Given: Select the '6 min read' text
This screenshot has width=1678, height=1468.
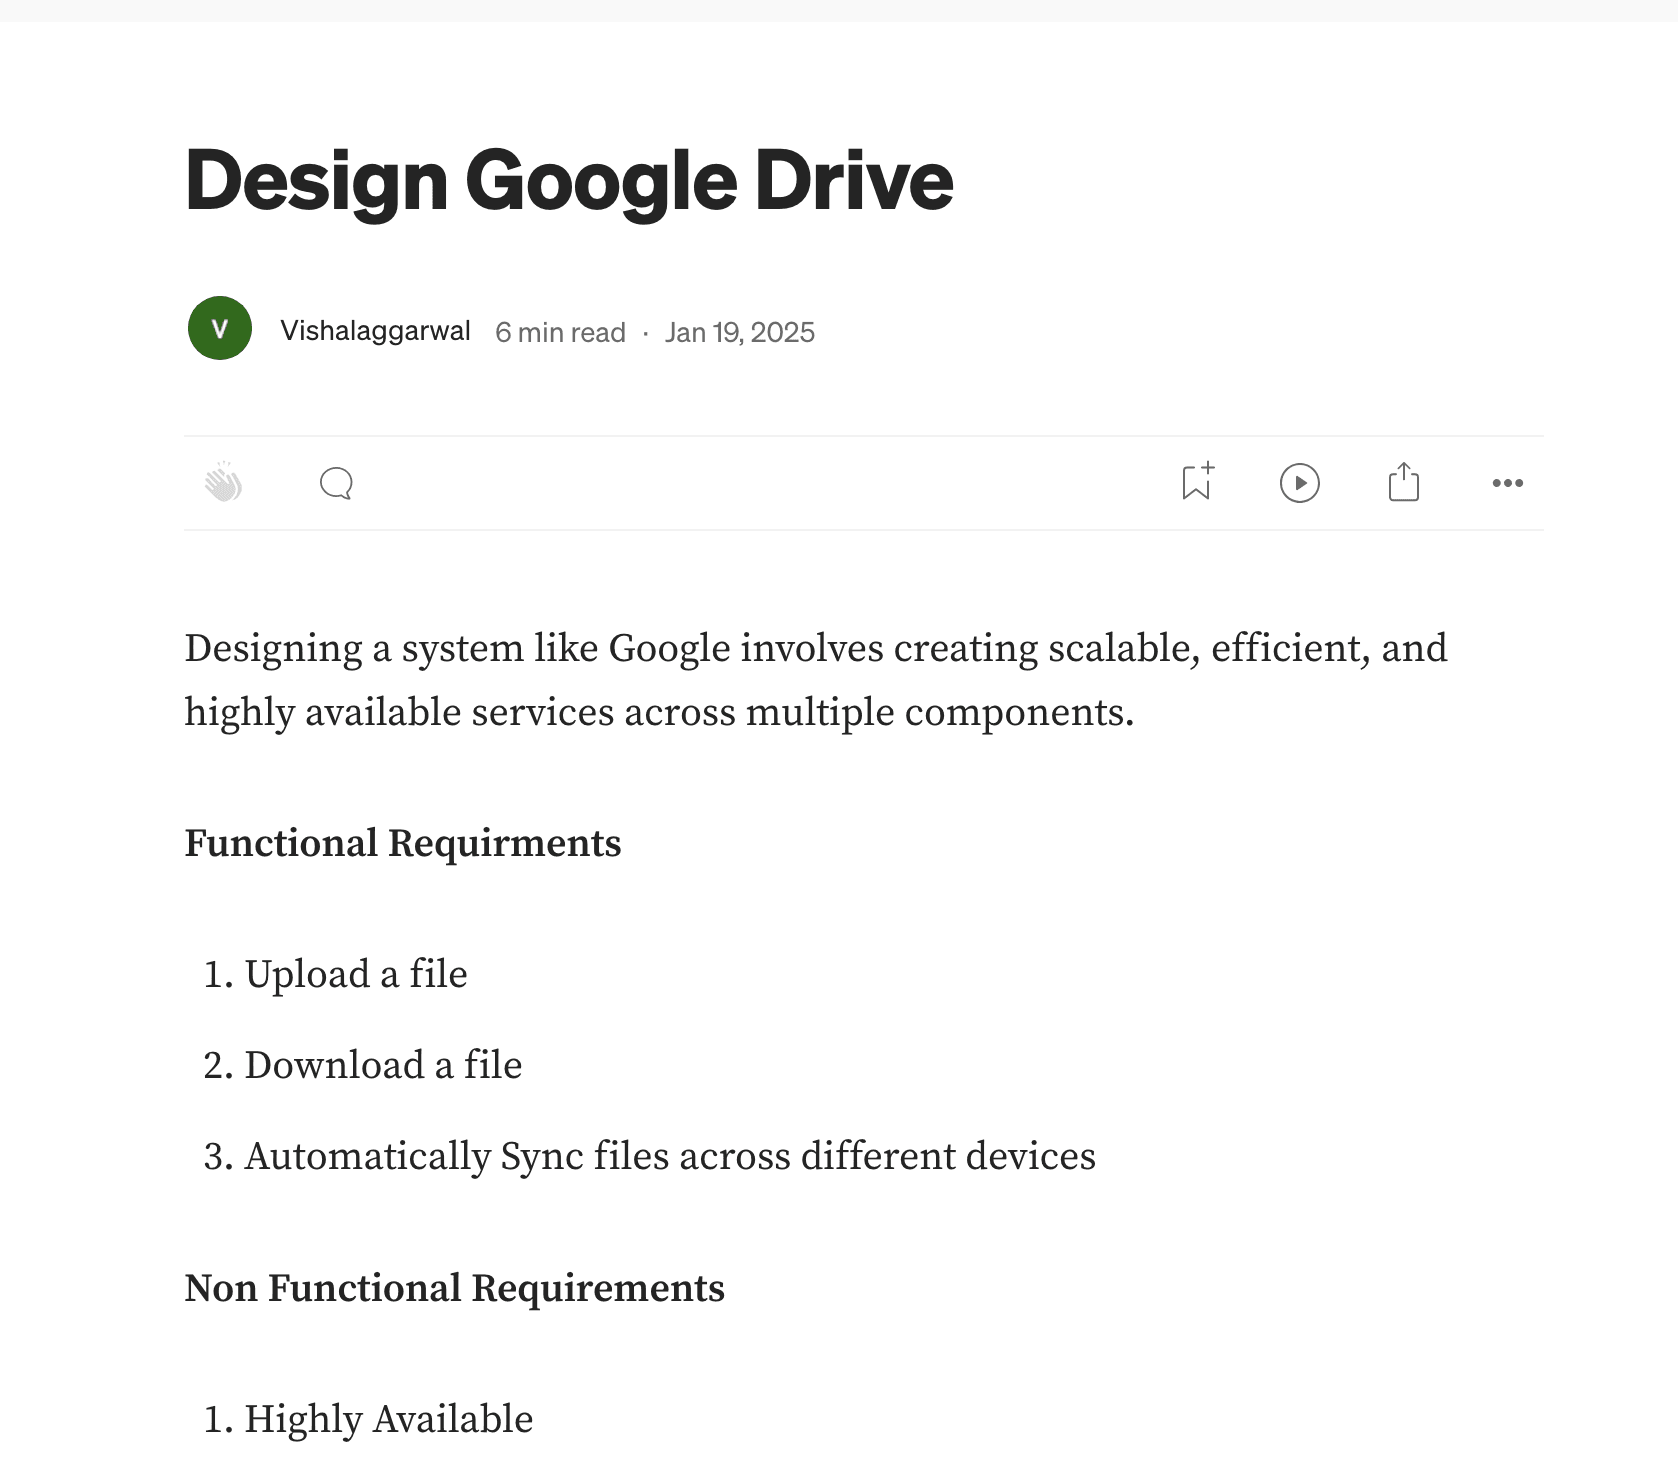Looking at the screenshot, I should point(560,332).
